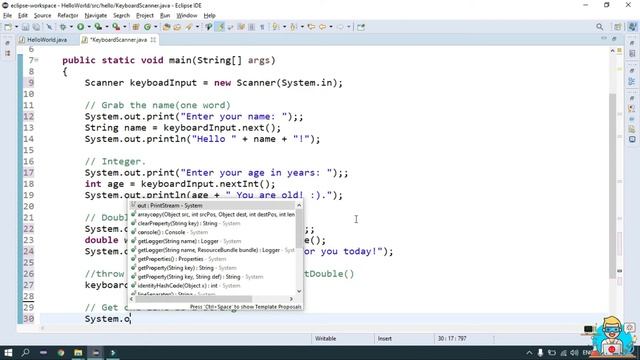Click Next Annotation toolbar icon
Image resolution: width=640 pixels, height=360 pixels.
click(x=276, y=27)
